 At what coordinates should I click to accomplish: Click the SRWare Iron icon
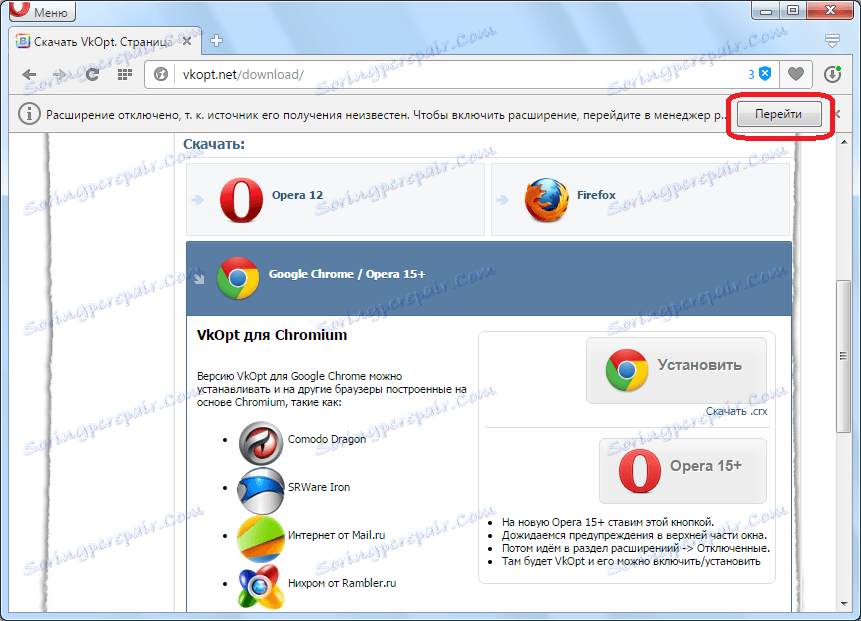(x=261, y=490)
